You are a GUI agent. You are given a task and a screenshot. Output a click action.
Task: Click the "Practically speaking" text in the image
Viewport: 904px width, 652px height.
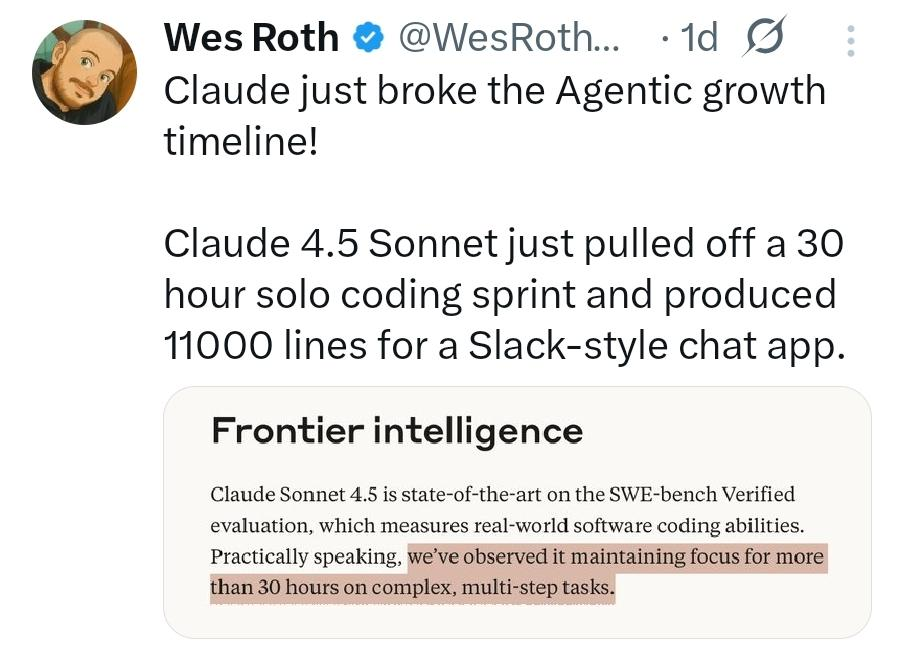coord(305,556)
